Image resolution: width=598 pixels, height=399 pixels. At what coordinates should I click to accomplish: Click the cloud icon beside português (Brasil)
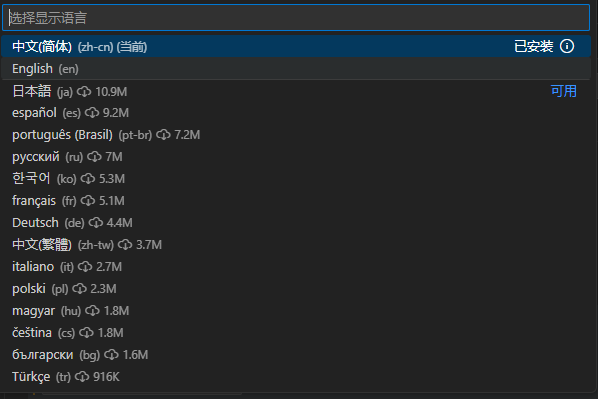[x=163, y=135]
